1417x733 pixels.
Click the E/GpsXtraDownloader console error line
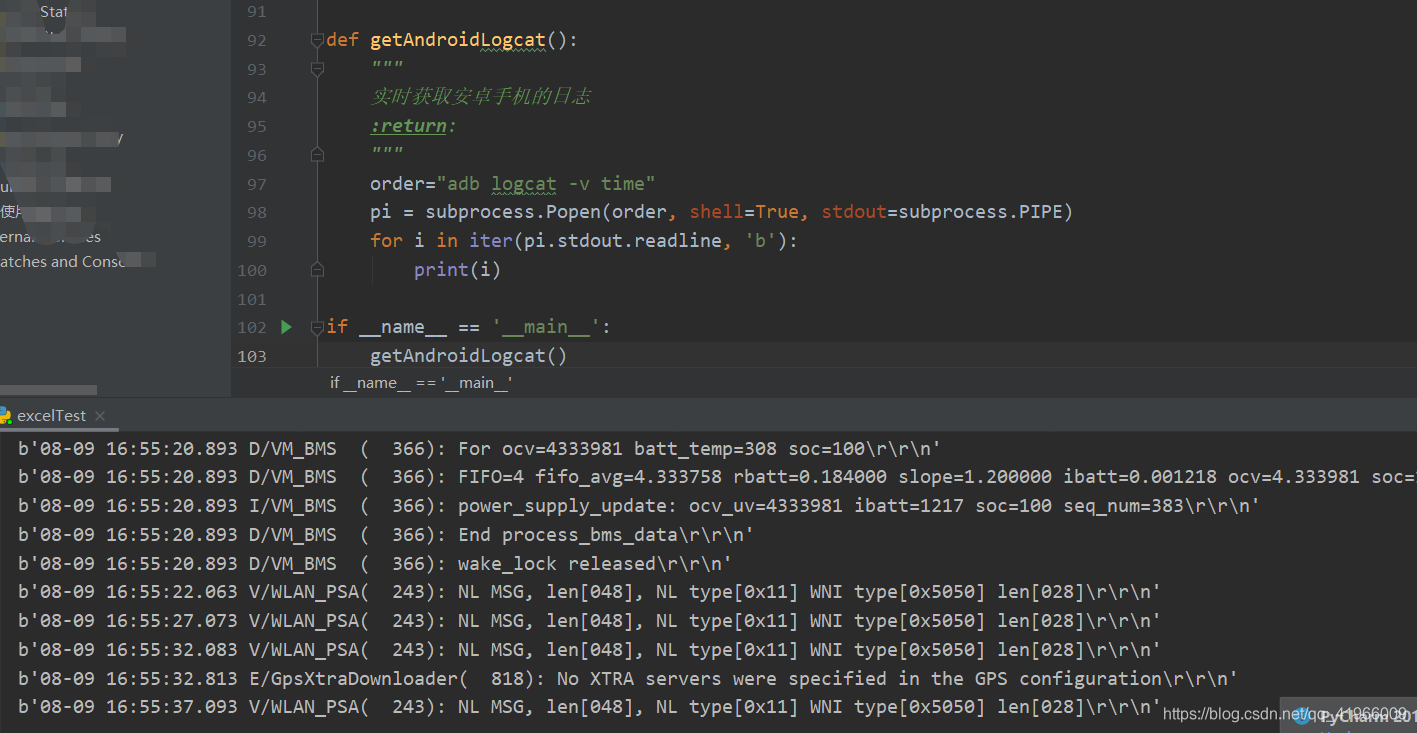(x=628, y=679)
